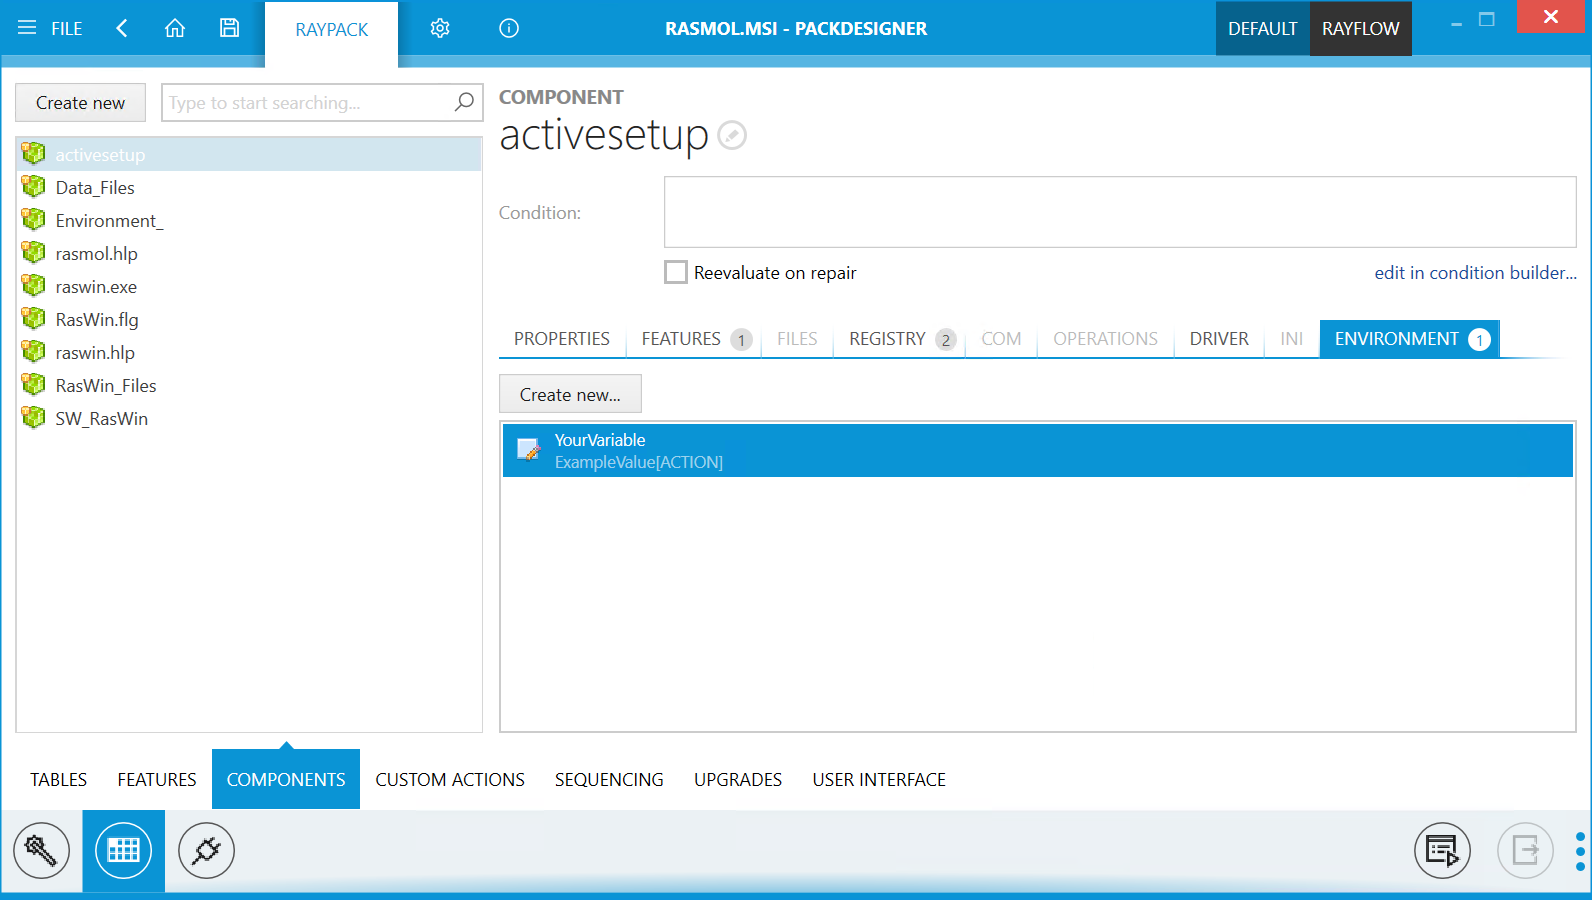Toggle Reevaluate on repair checkbox
Image resolution: width=1592 pixels, height=900 pixels.
pos(676,272)
